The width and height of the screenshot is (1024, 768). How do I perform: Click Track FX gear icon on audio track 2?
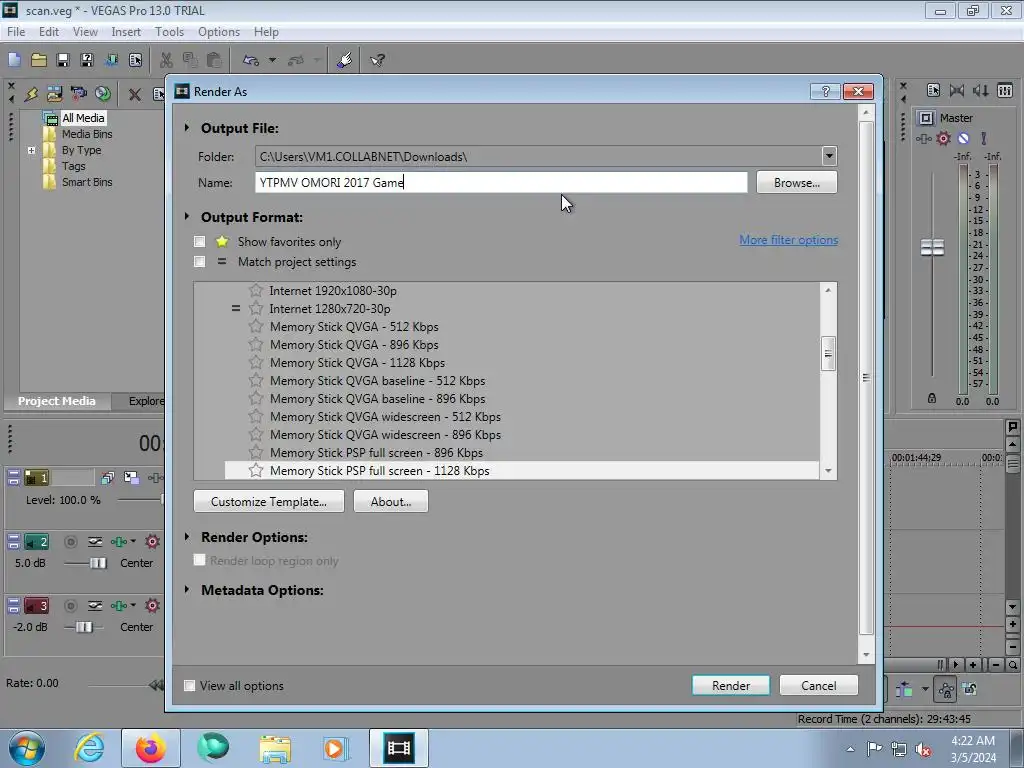152,541
